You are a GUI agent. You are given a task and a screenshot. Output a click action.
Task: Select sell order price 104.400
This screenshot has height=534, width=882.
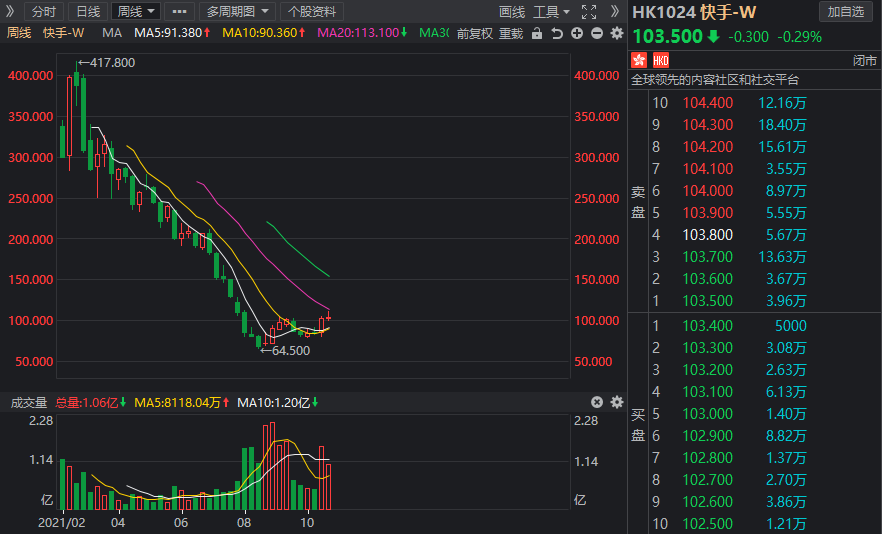pos(708,103)
